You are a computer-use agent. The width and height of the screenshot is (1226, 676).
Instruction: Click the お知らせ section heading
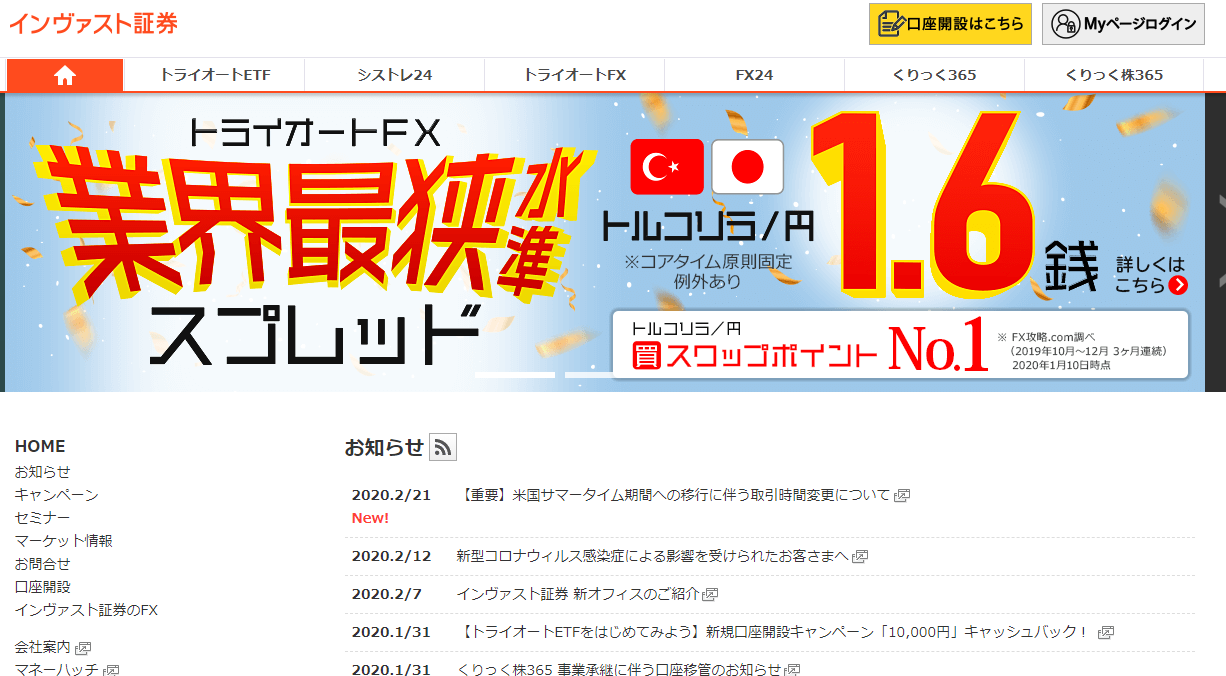click(385, 448)
